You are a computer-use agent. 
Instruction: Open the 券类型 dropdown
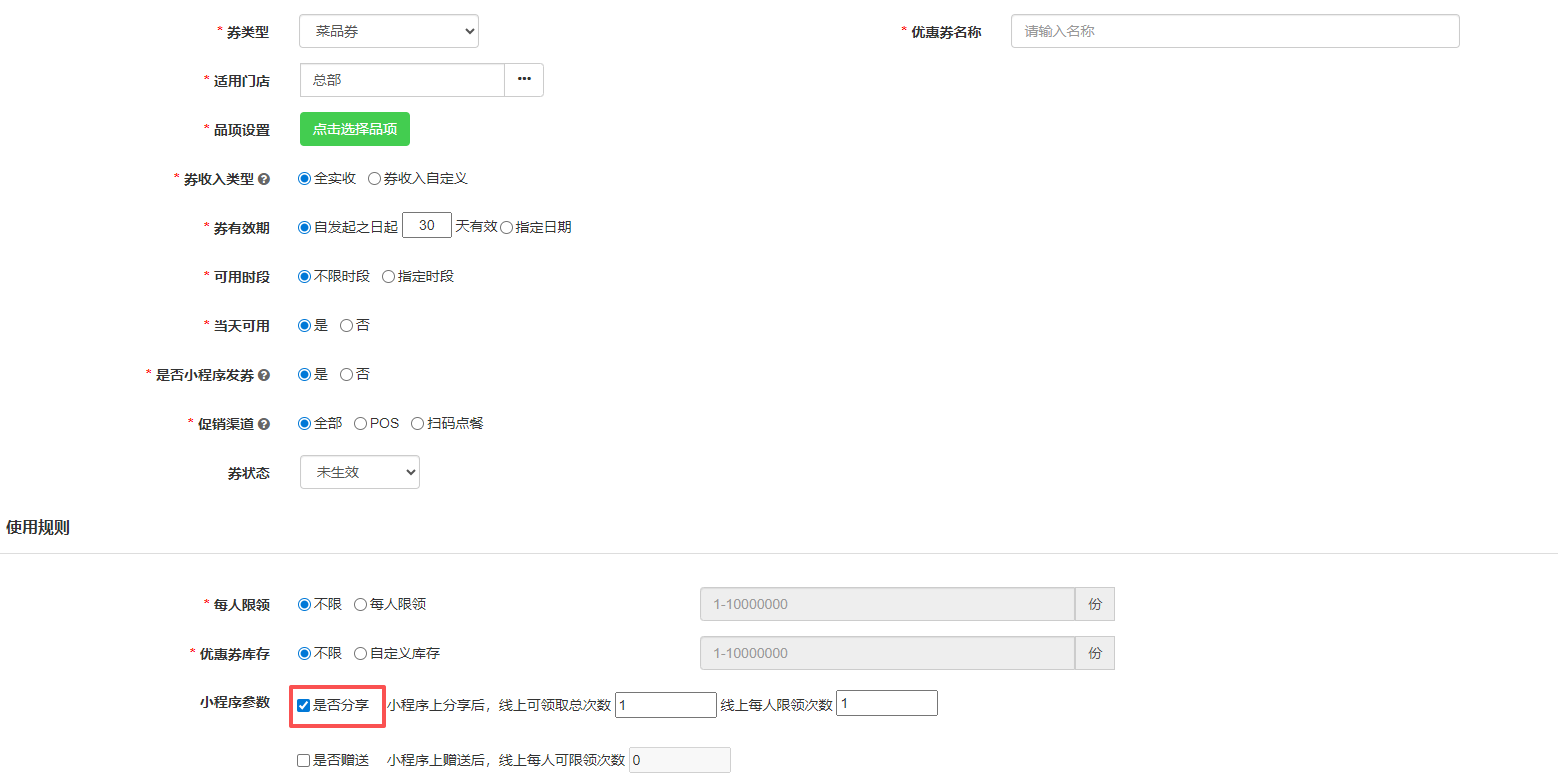coord(389,31)
